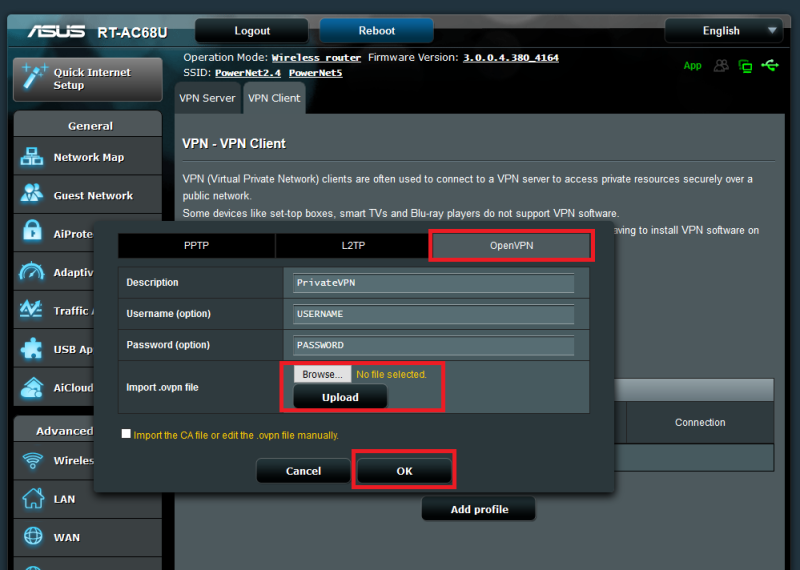
Task: Open the Guest Network icon
Action: coord(32,194)
